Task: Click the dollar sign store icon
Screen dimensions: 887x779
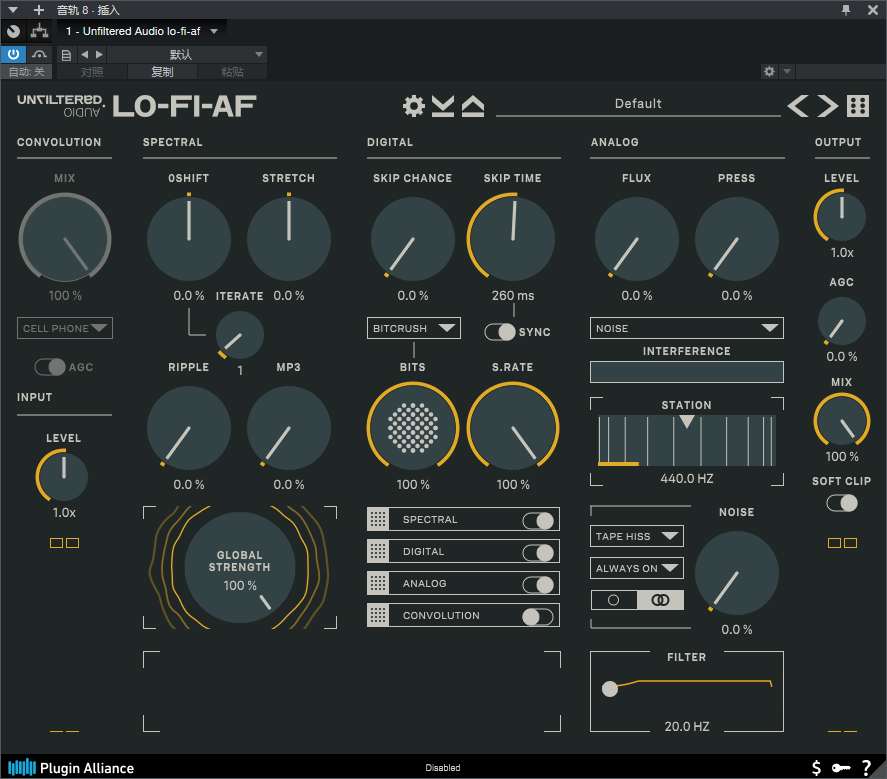Action: point(816,767)
